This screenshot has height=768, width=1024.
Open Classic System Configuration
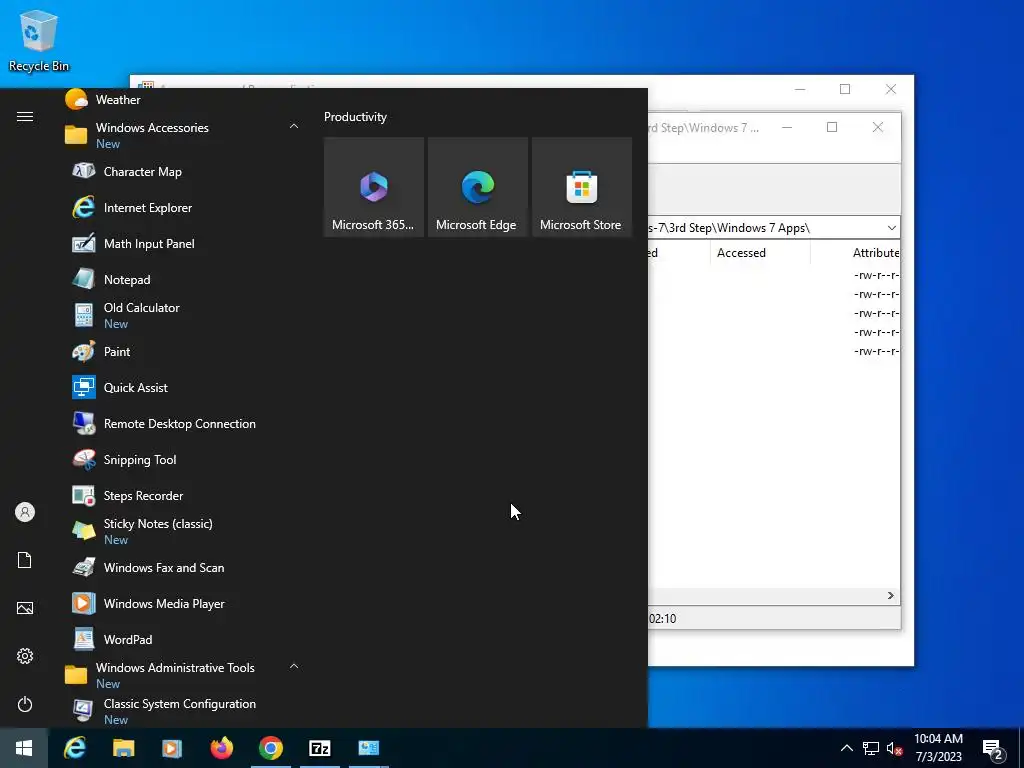(180, 711)
